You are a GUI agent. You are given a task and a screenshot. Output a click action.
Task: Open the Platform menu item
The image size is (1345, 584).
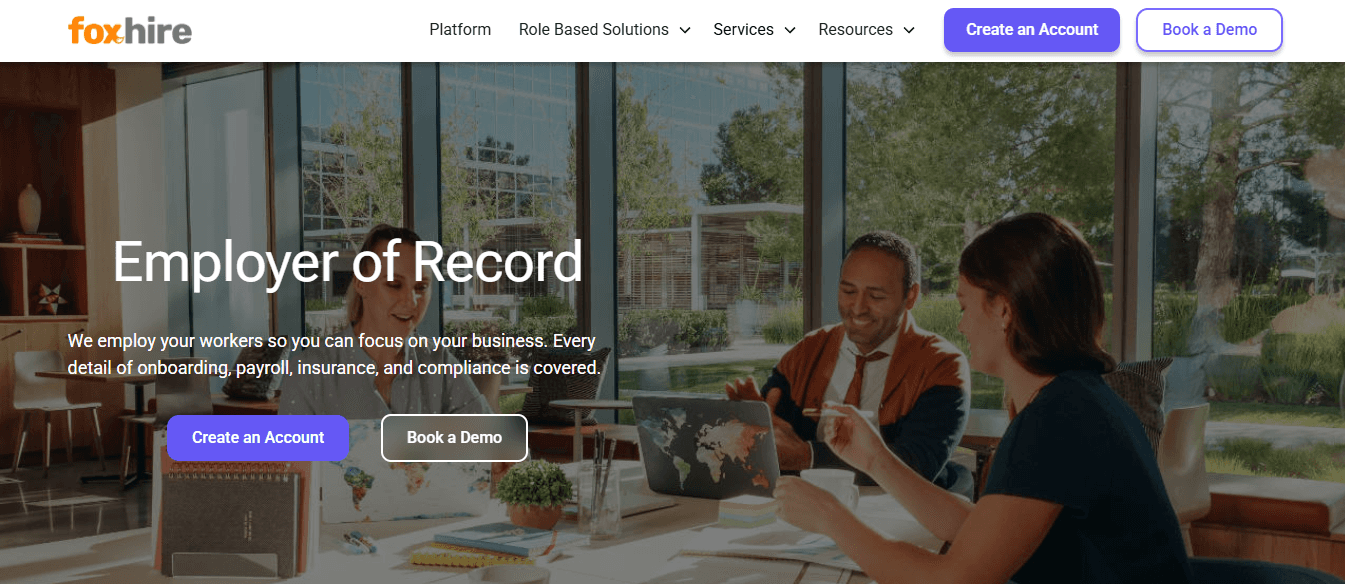pos(460,30)
